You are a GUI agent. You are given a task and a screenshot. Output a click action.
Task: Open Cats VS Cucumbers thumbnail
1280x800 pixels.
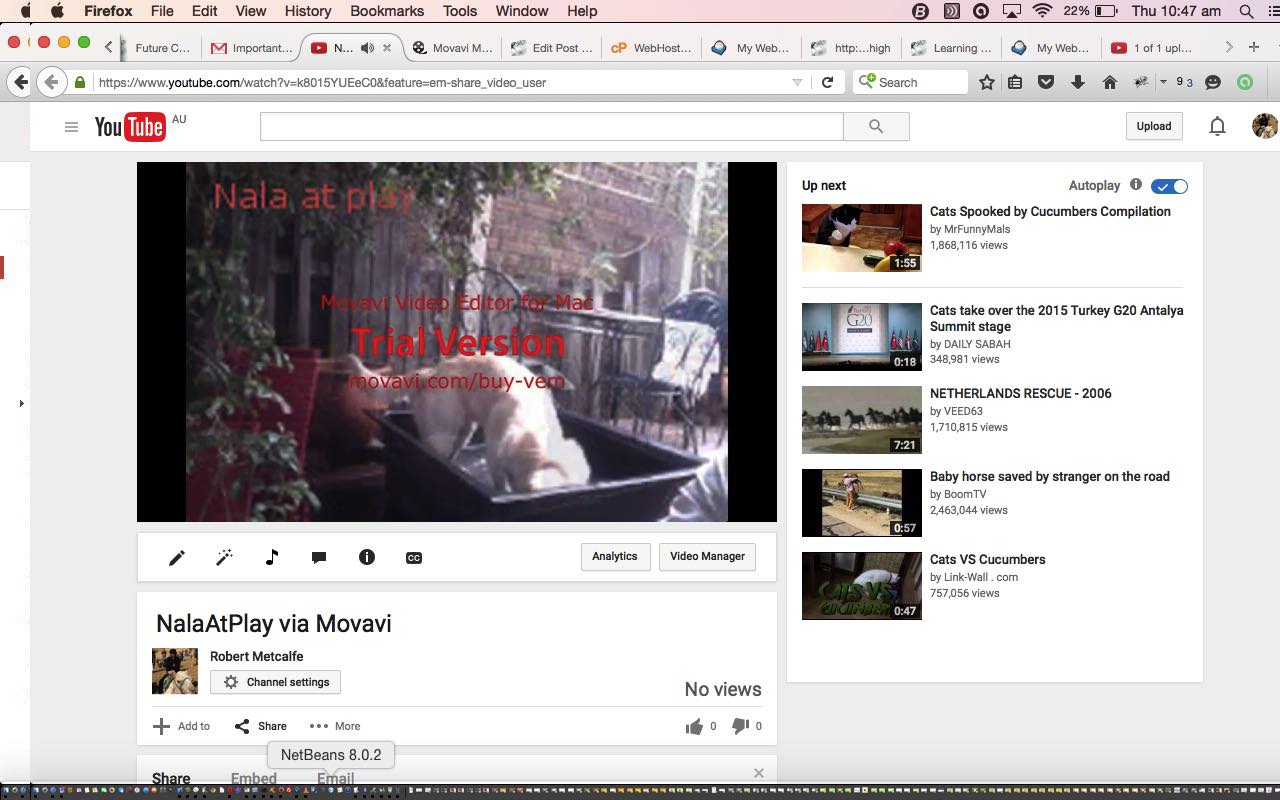pos(861,586)
